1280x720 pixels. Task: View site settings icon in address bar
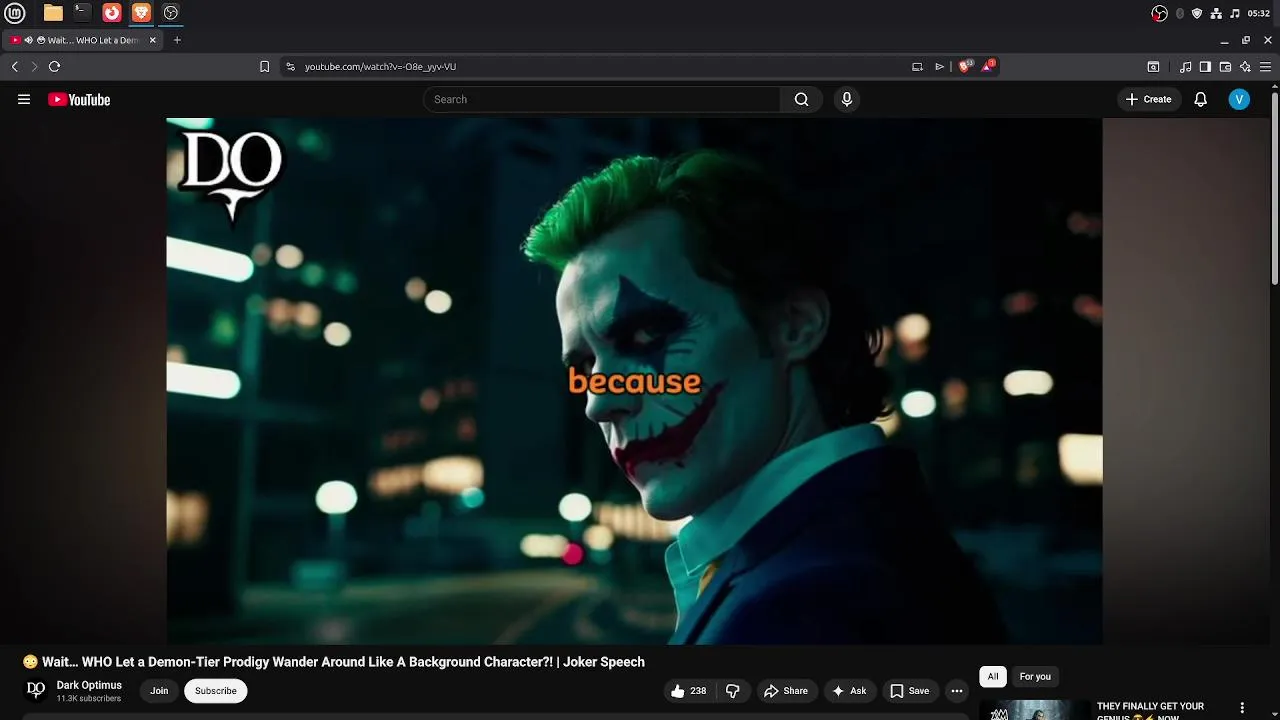point(290,66)
